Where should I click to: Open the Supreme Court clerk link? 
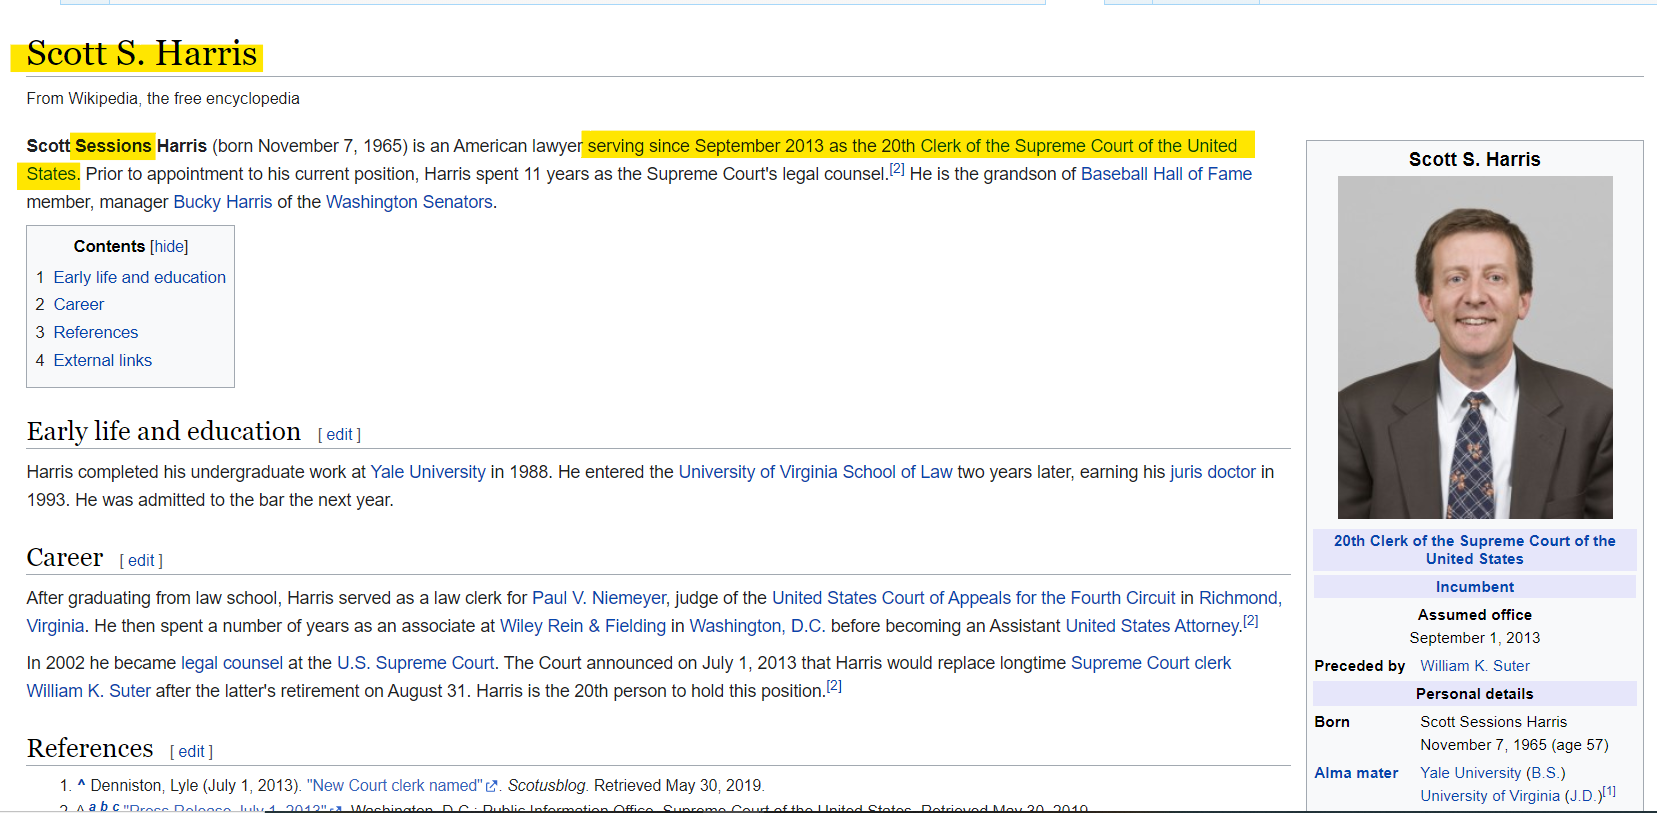point(1151,663)
